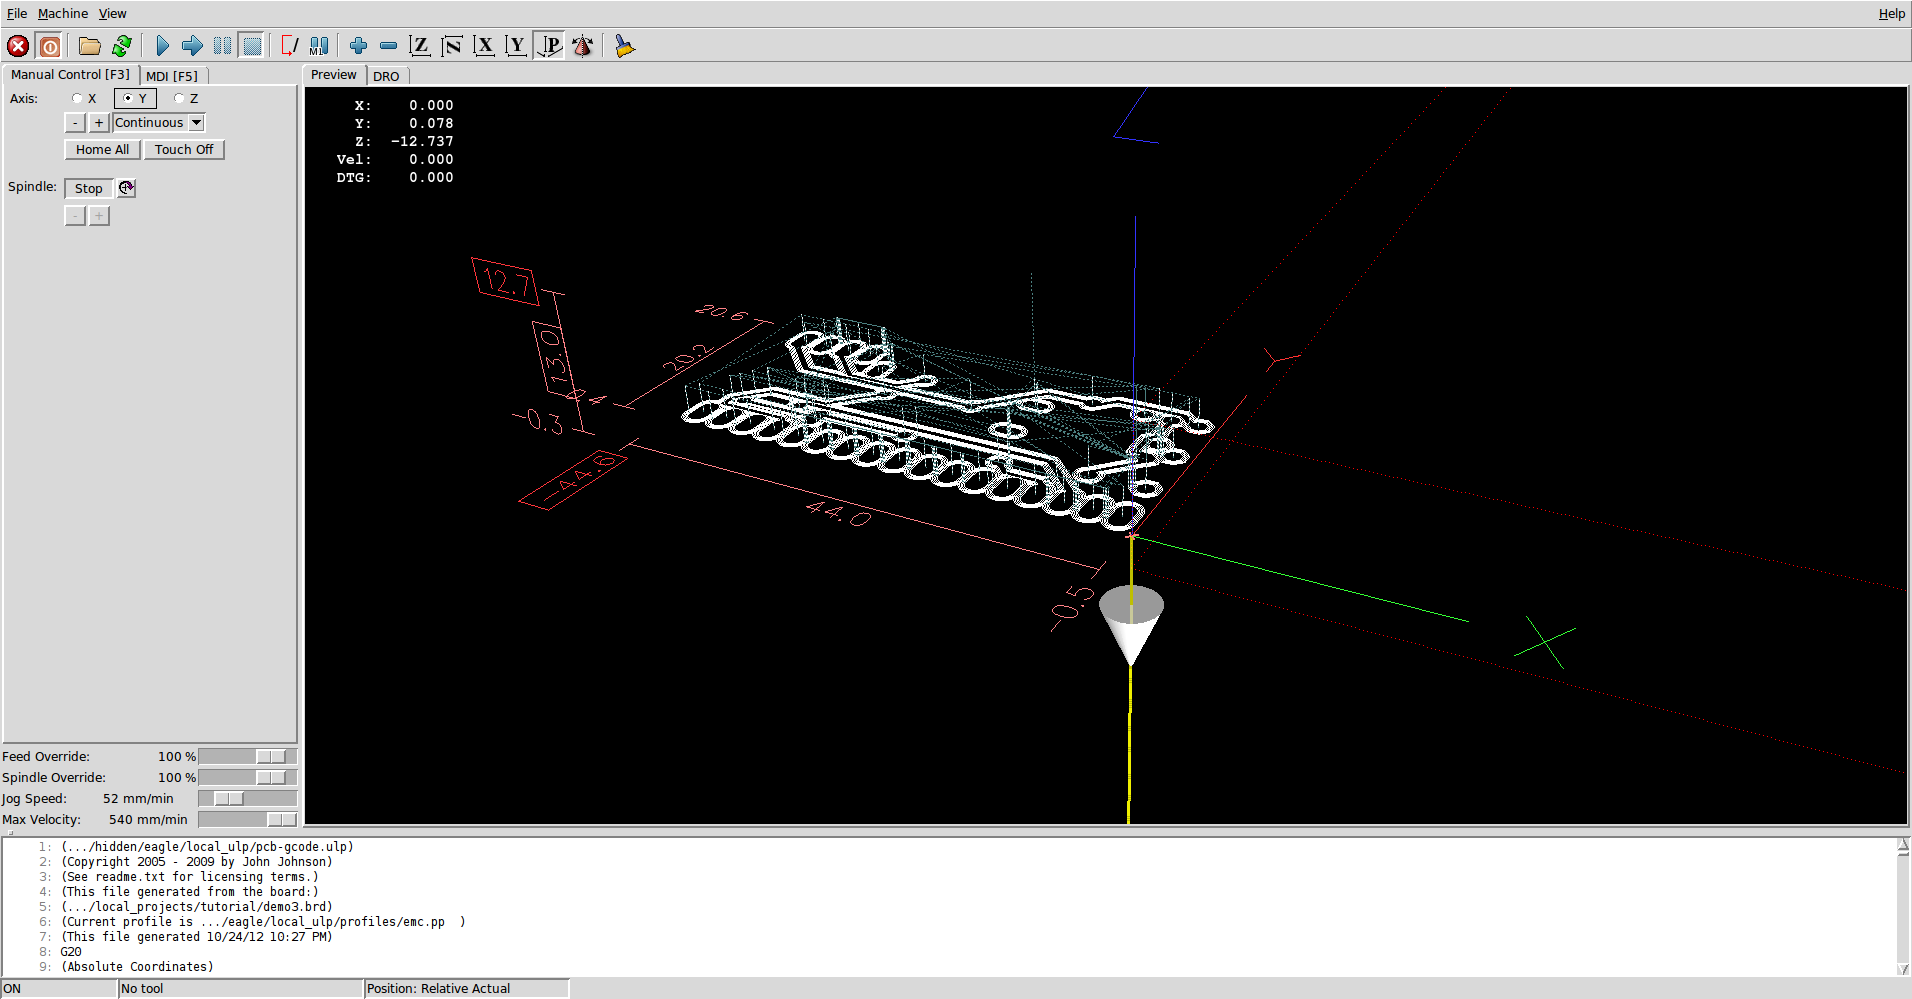
Task: Run the program with play icon
Action: click(162, 46)
